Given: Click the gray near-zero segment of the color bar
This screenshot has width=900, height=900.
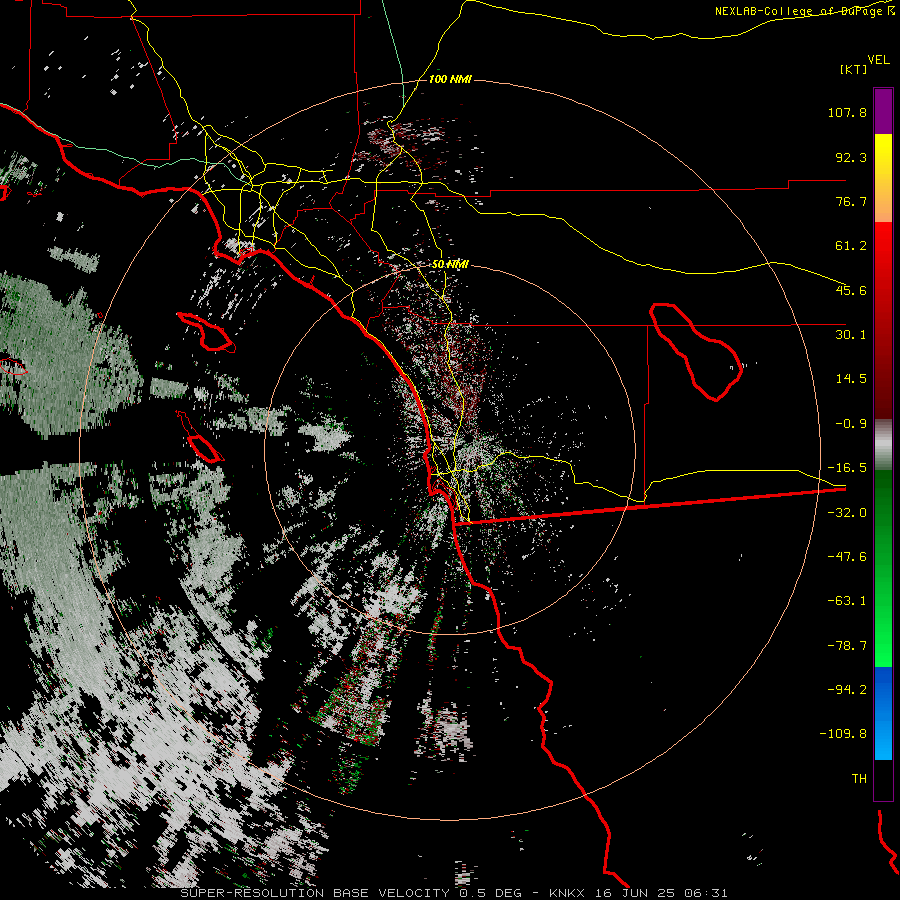Looking at the screenshot, I should (883, 445).
